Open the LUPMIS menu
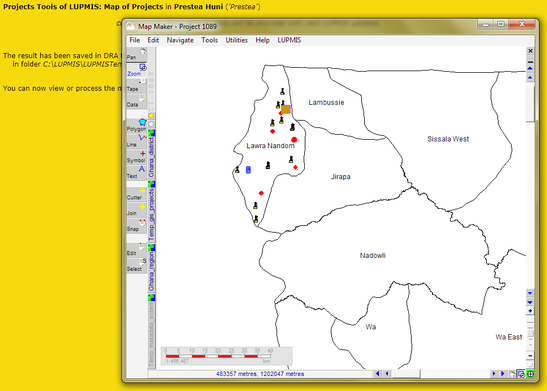Image resolution: width=547 pixels, height=391 pixels. (x=289, y=40)
